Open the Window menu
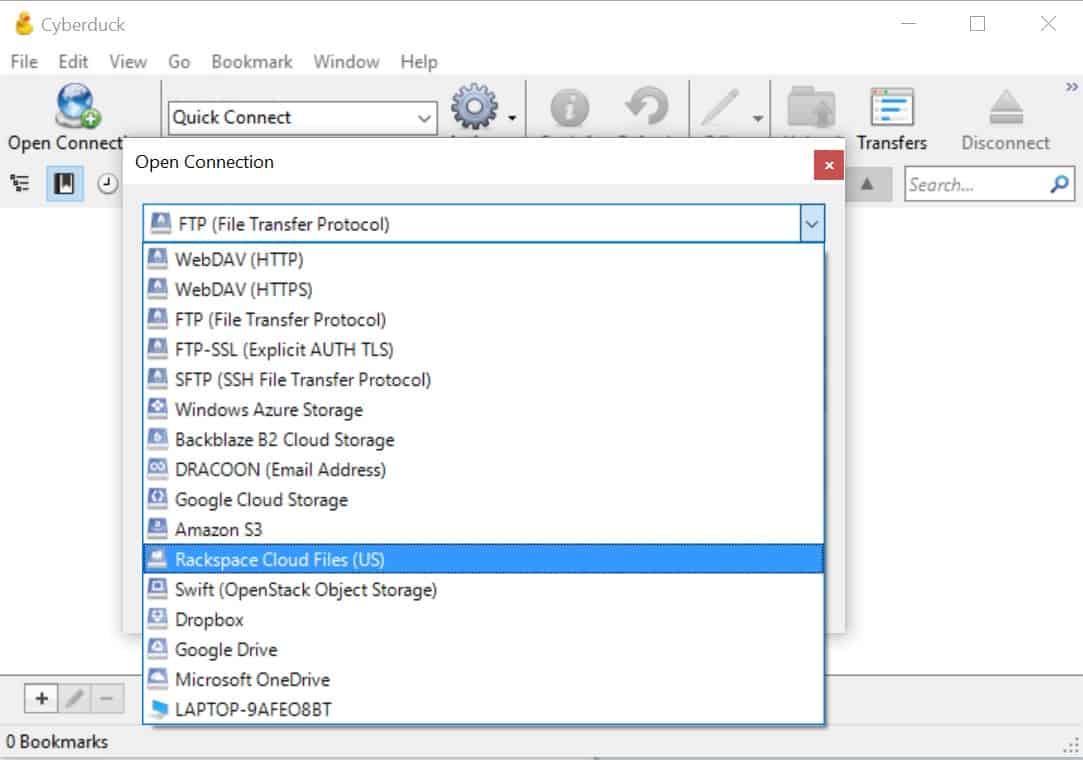Viewport: 1083px width, 760px height. pos(347,61)
